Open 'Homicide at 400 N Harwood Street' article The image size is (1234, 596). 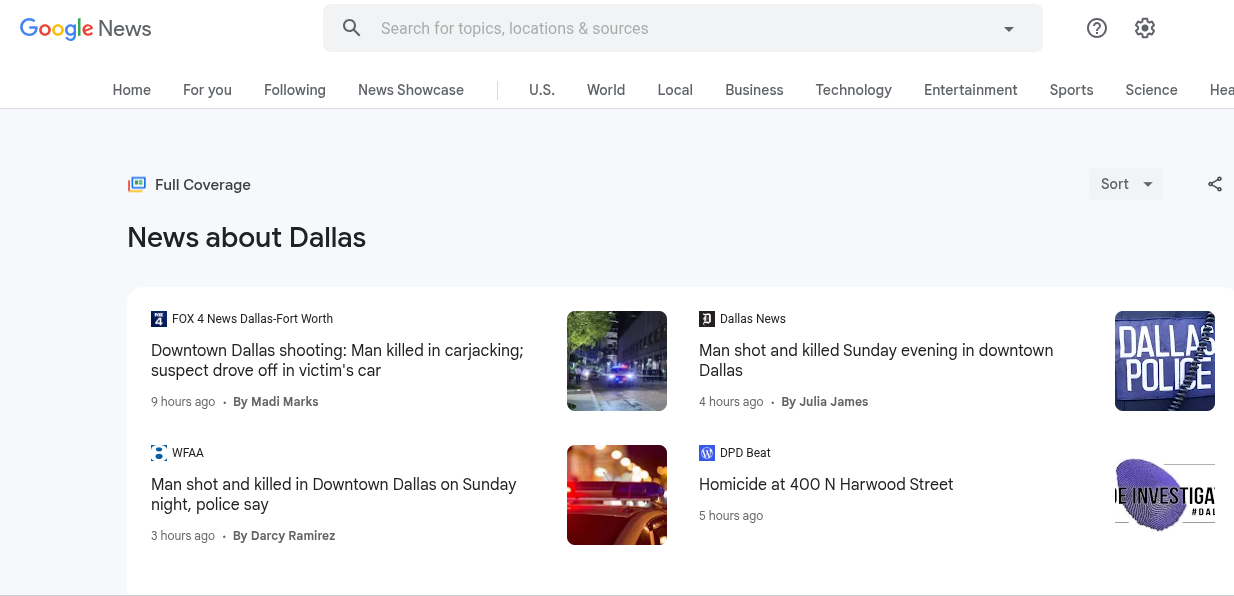[826, 484]
